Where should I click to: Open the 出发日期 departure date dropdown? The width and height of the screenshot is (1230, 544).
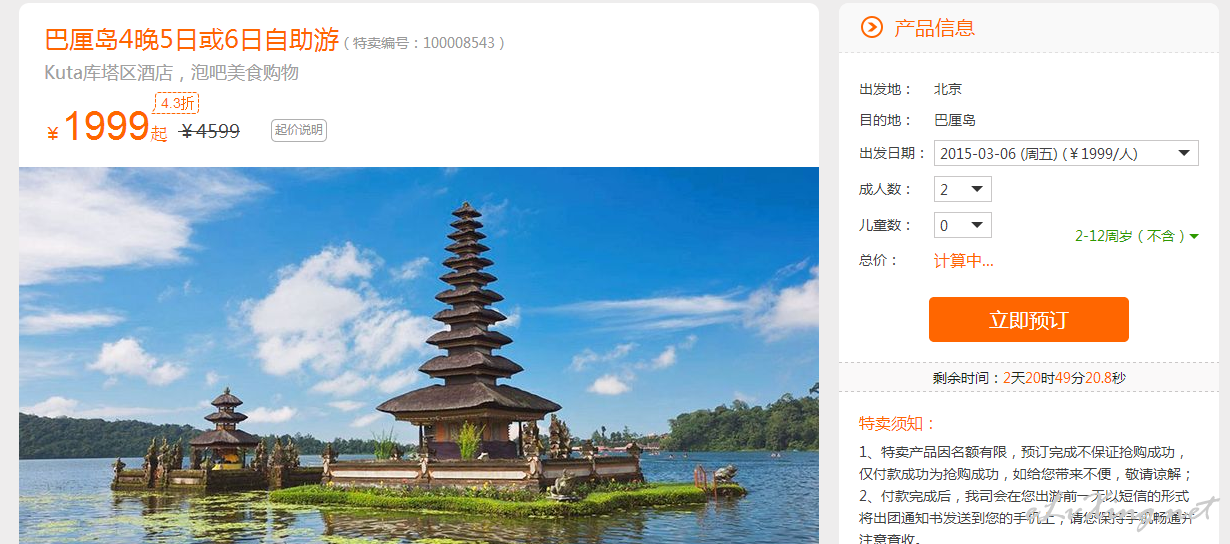click(1066, 154)
